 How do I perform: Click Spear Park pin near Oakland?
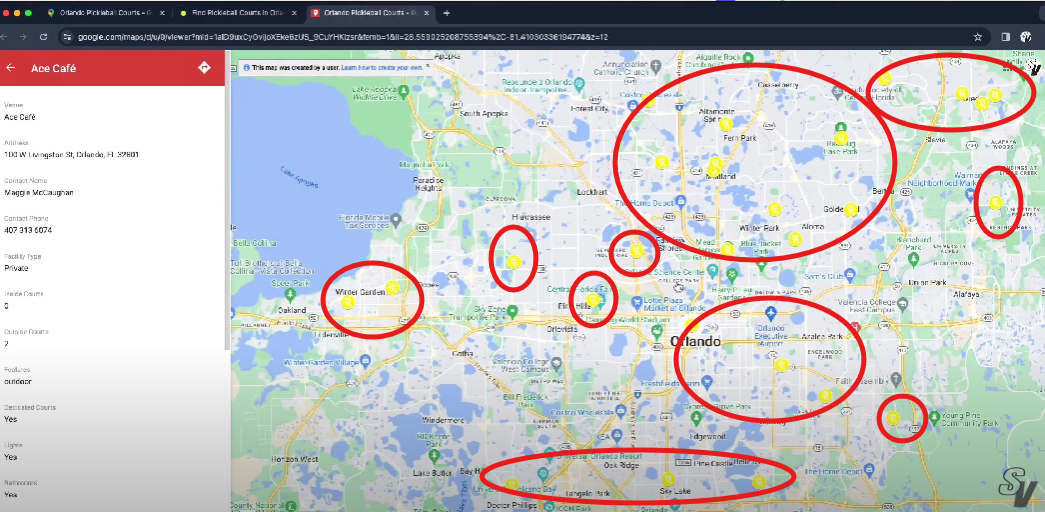[x=289, y=293]
